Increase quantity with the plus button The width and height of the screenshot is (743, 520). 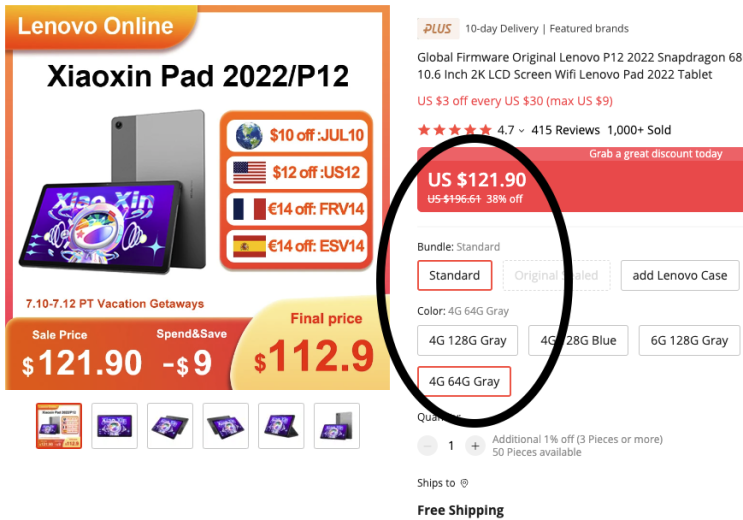[x=475, y=446]
